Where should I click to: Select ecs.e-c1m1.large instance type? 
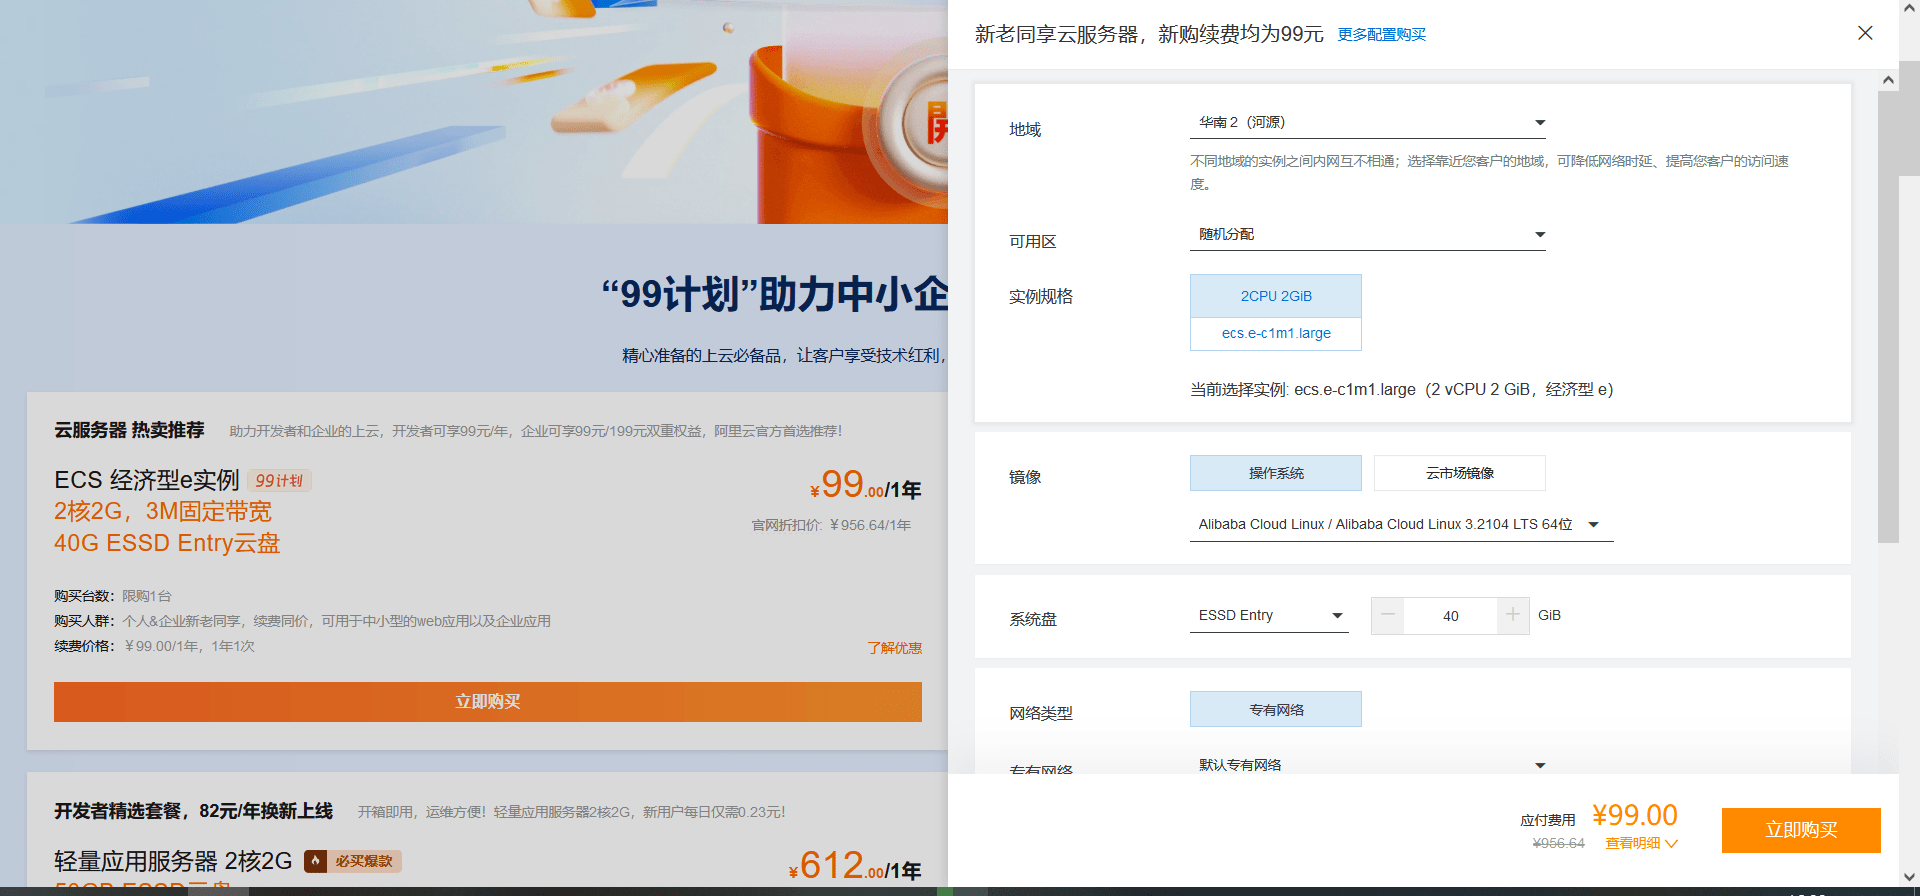tap(1276, 334)
